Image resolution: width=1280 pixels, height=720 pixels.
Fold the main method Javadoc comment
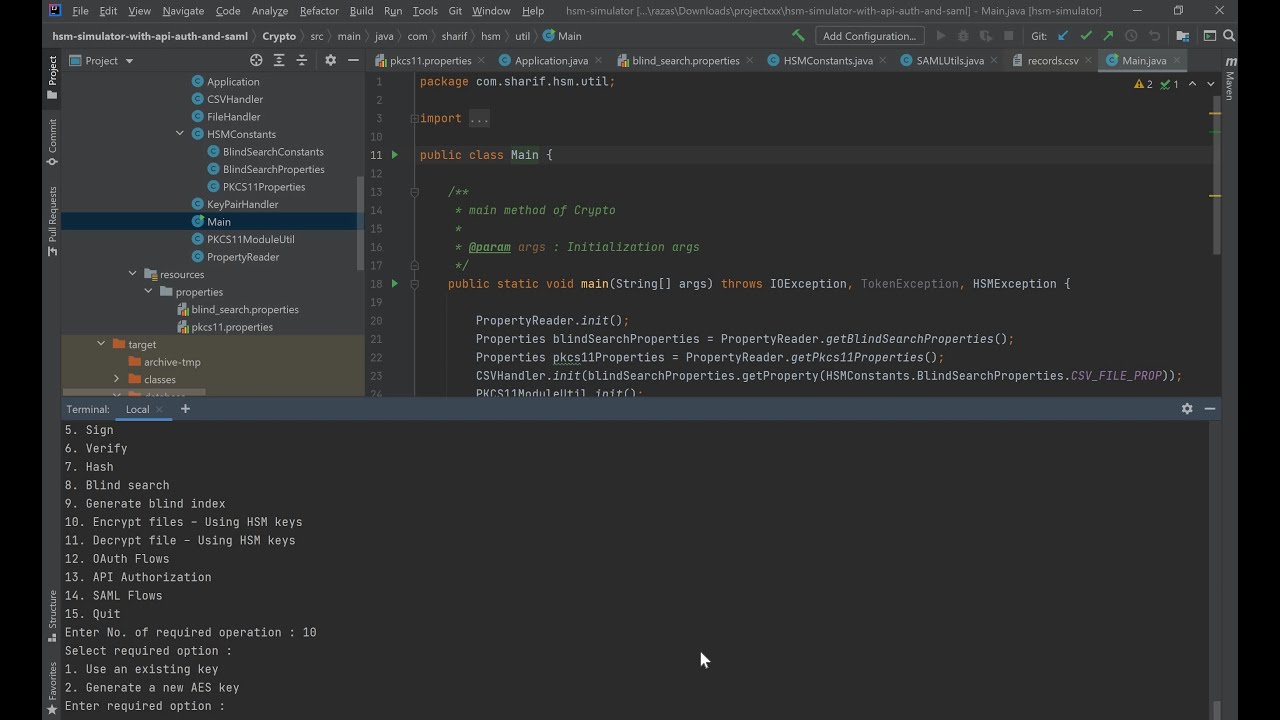(x=414, y=192)
